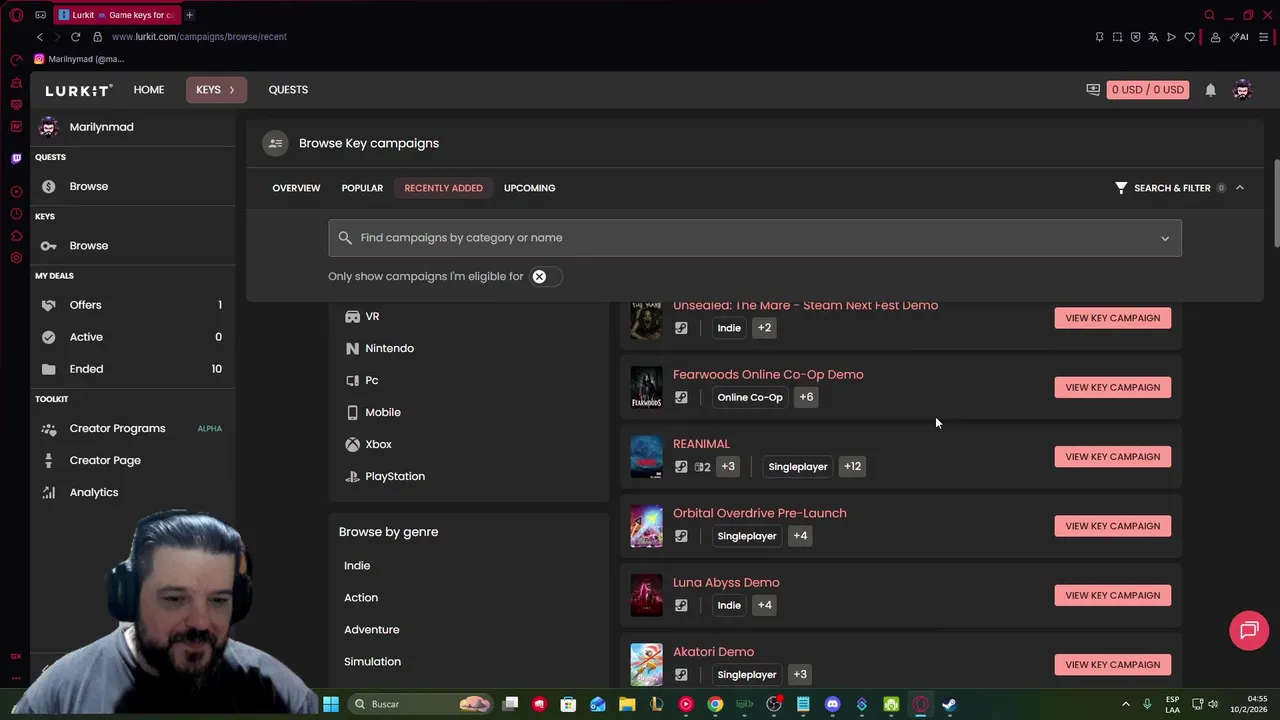Click the browser address bar URL

coord(199,37)
